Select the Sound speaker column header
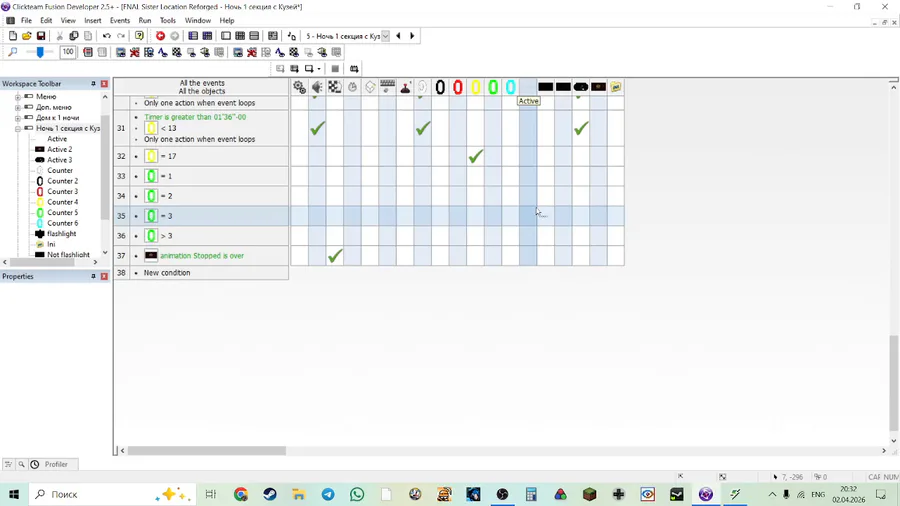This screenshot has width=900, height=506. point(317,87)
